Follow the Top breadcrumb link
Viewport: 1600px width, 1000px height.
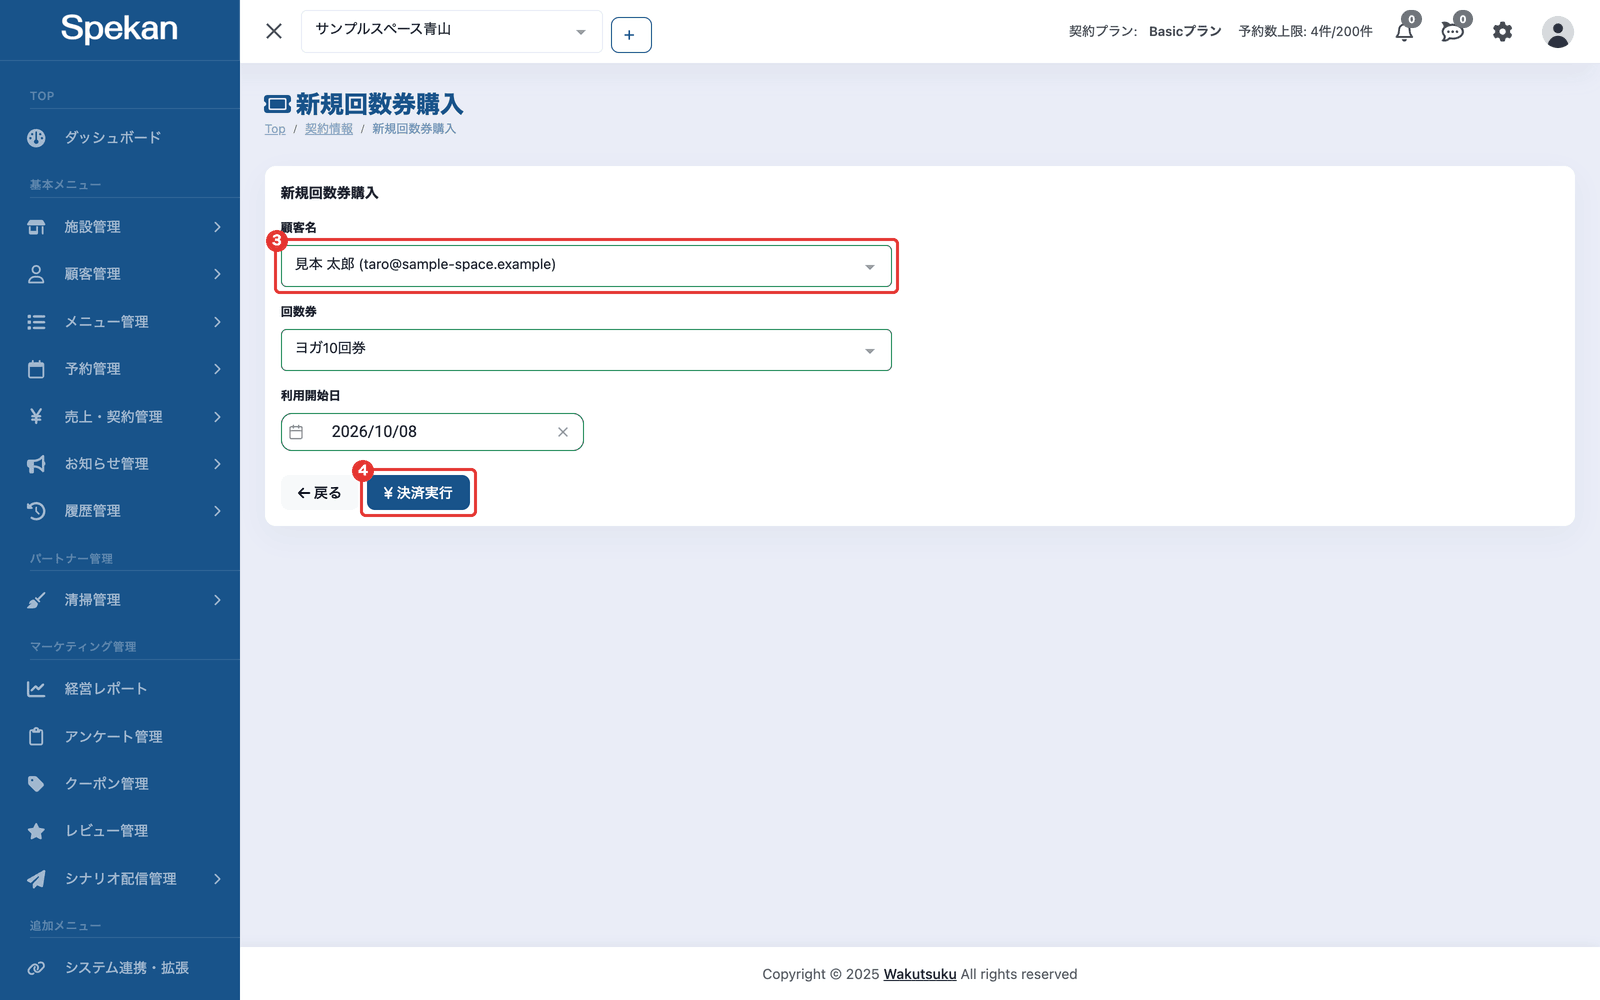(275, 129)
